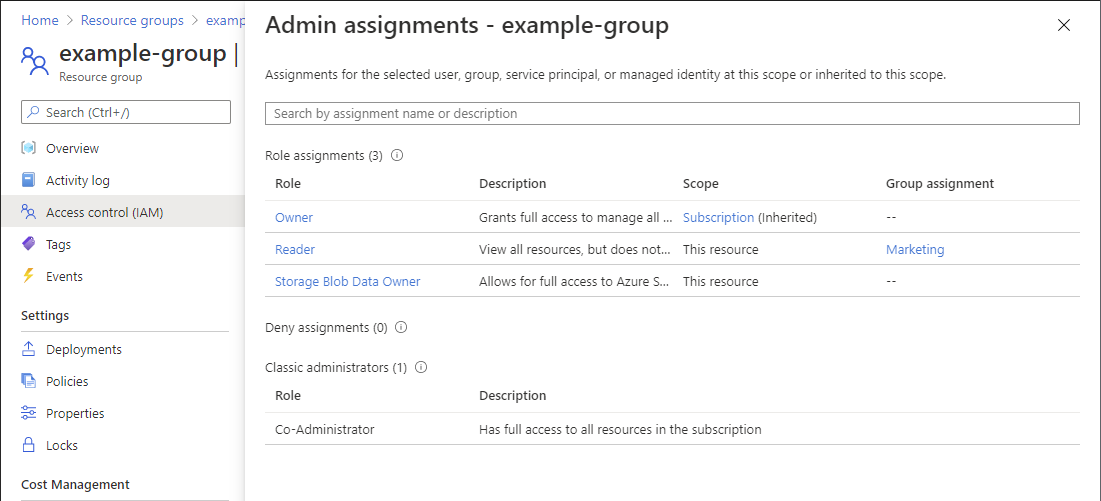Open Storage Blob Data Owner role
The height and width of the screenshot is (501, 1101).
pyautogui.click(x=347, y=281)
